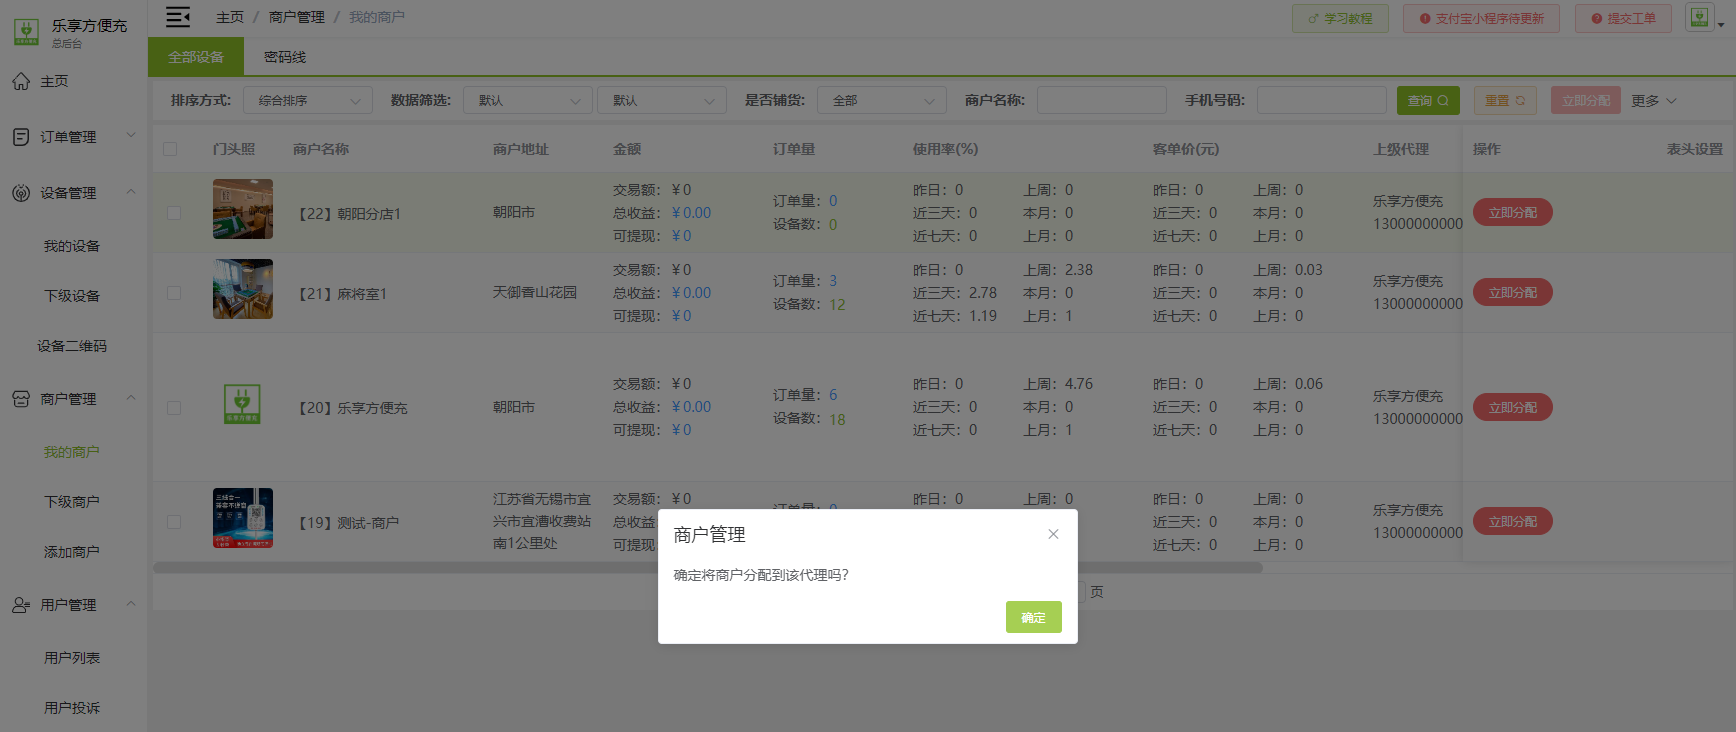Collapse the 设备管理 sidebar menu
1736x732 pixels.
(x=130, y=191)
